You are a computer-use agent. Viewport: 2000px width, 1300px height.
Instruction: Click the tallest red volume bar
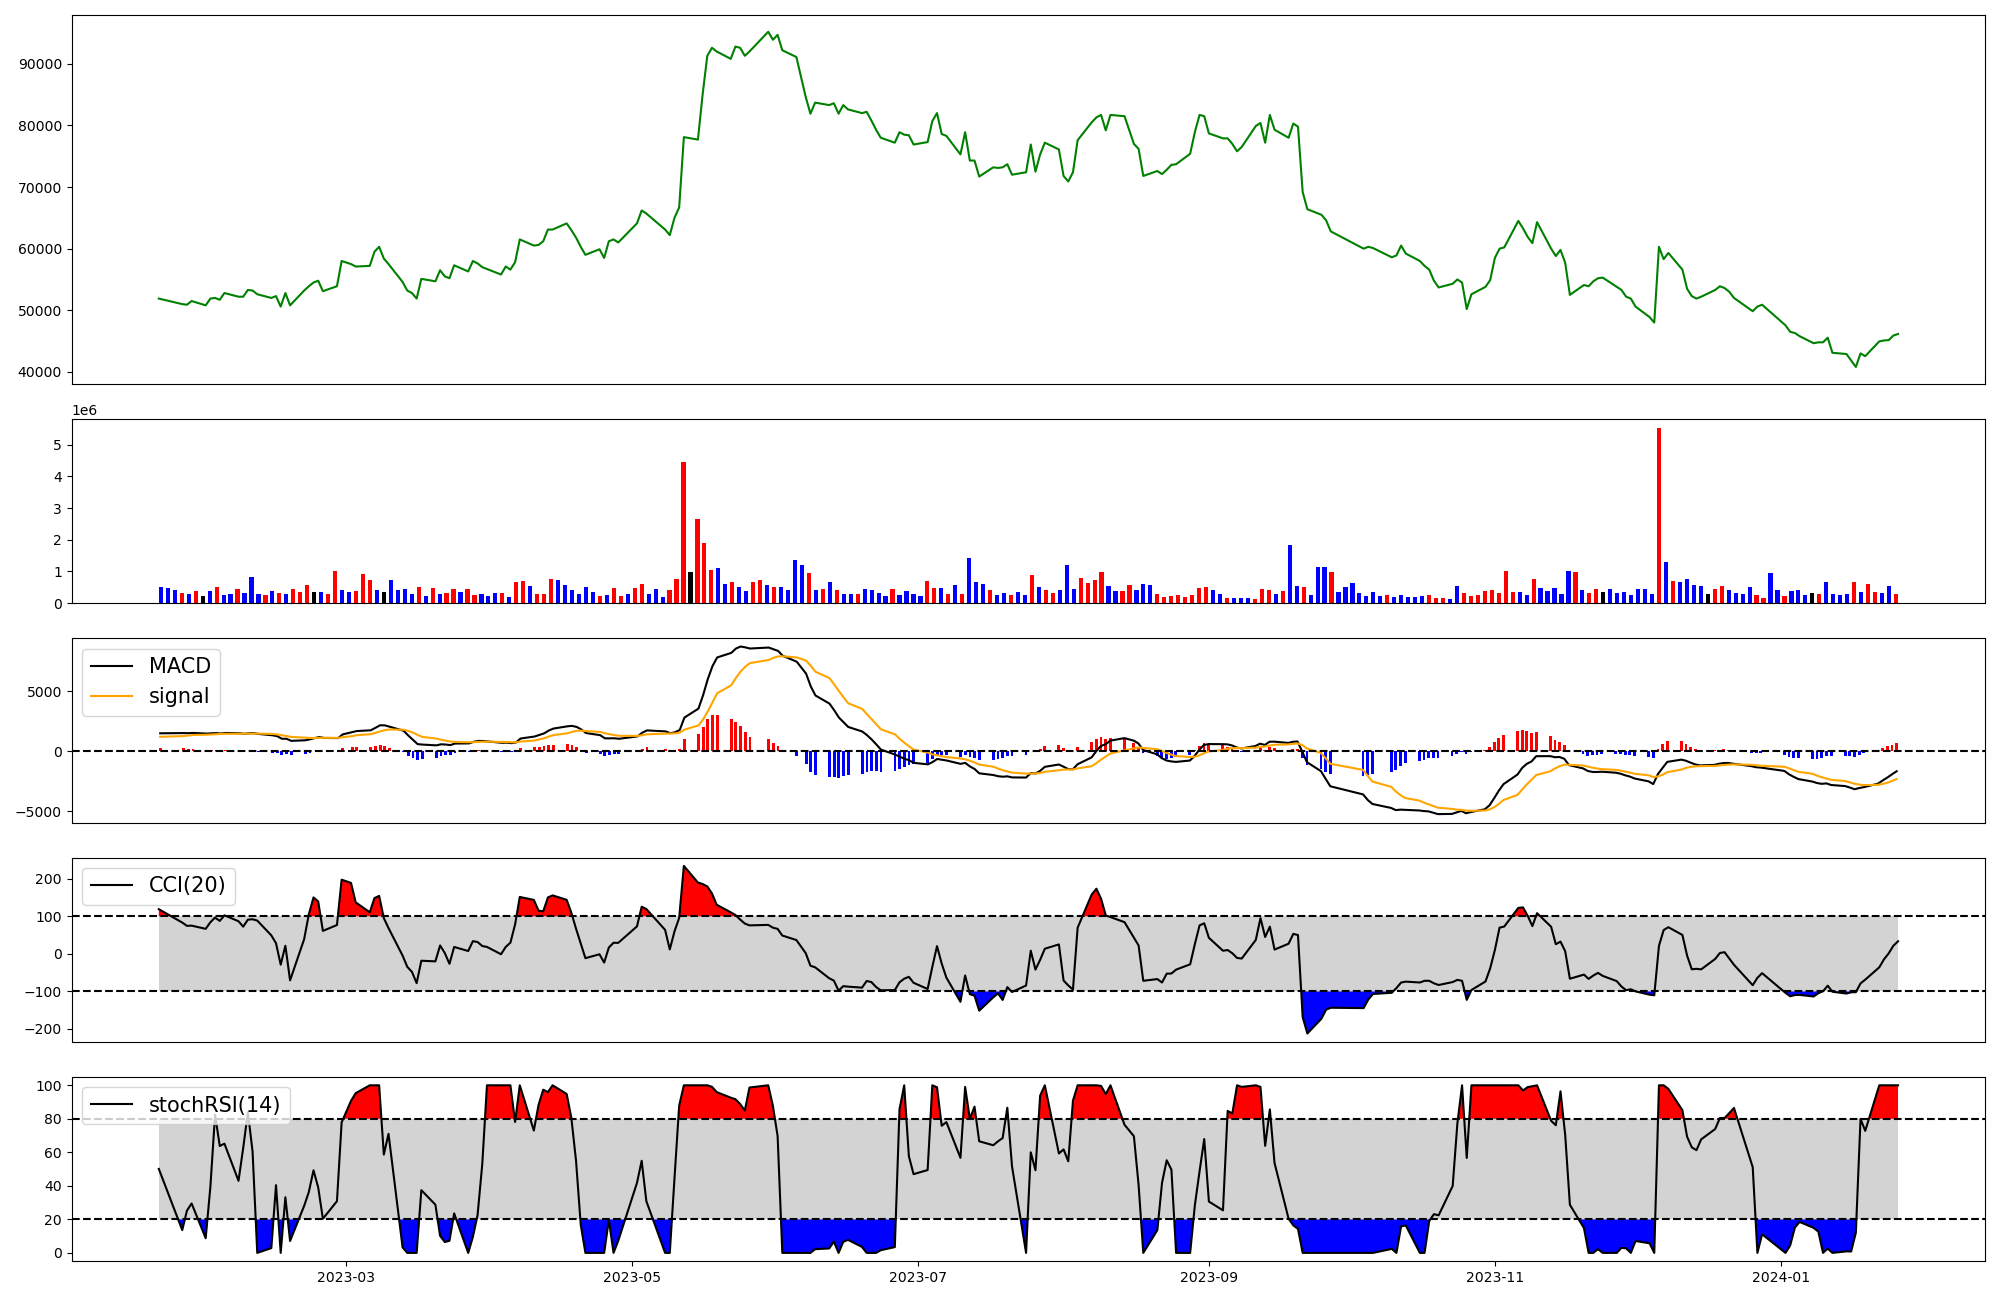point(1659,515)
